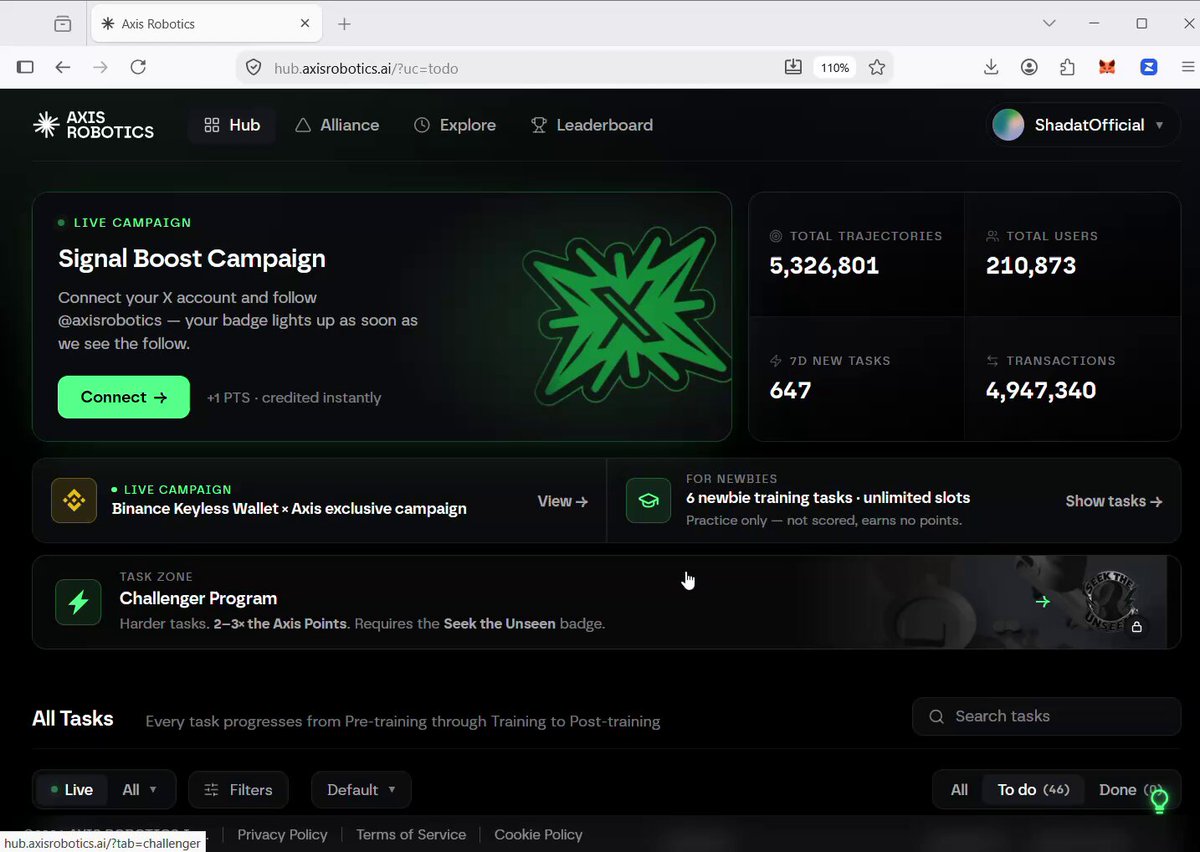Open Firefox sidebar toggle icon
The height and width of the screenshot is (852, 1200).
pos(26,67)
